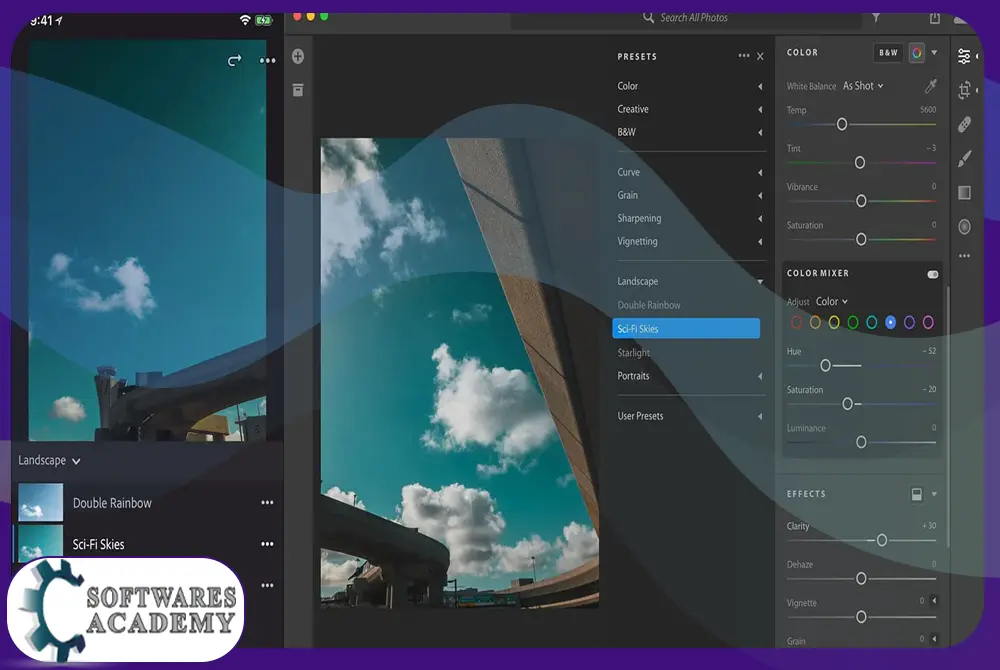The width and height of the screenshot is (1000, 670).
Task: Open the Adjust Color dropdown
Action: click(832, 302)
